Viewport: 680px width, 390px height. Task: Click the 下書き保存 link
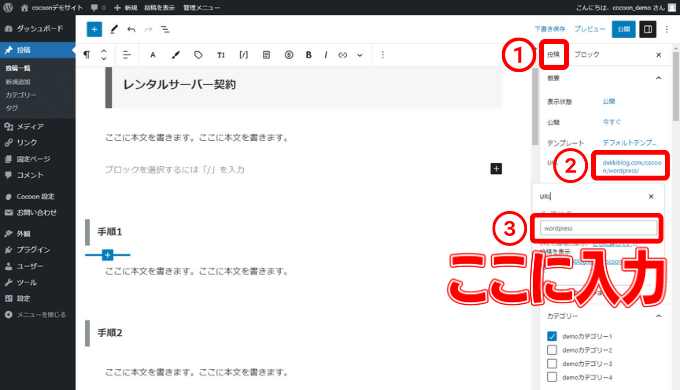[549, 29]
